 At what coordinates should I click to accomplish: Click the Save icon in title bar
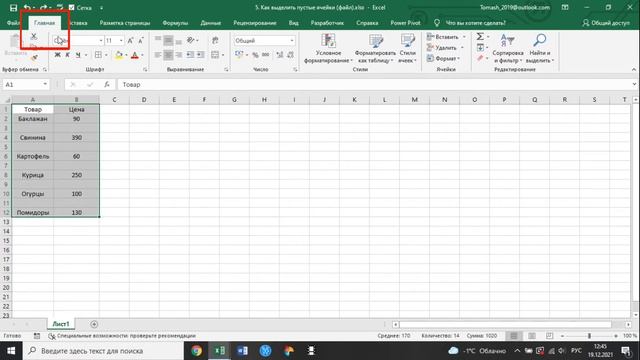(13, 7)
